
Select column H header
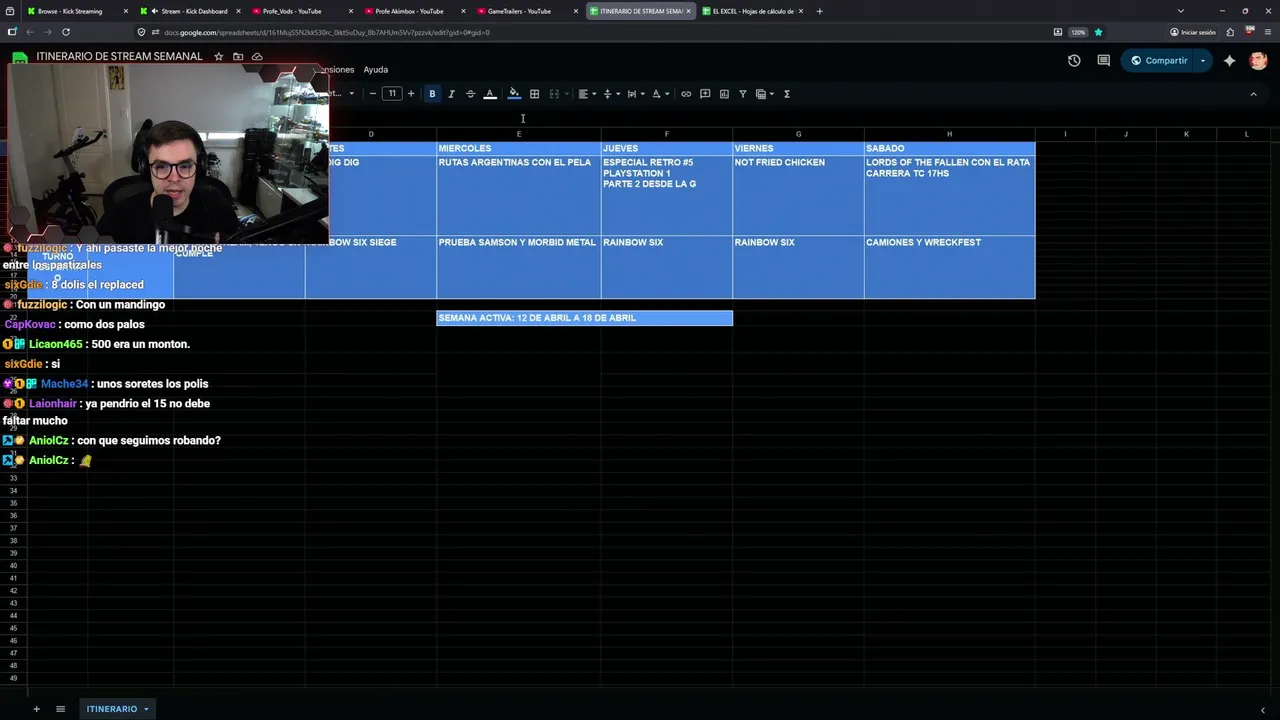pyautogui.click(x=949, y=134)
